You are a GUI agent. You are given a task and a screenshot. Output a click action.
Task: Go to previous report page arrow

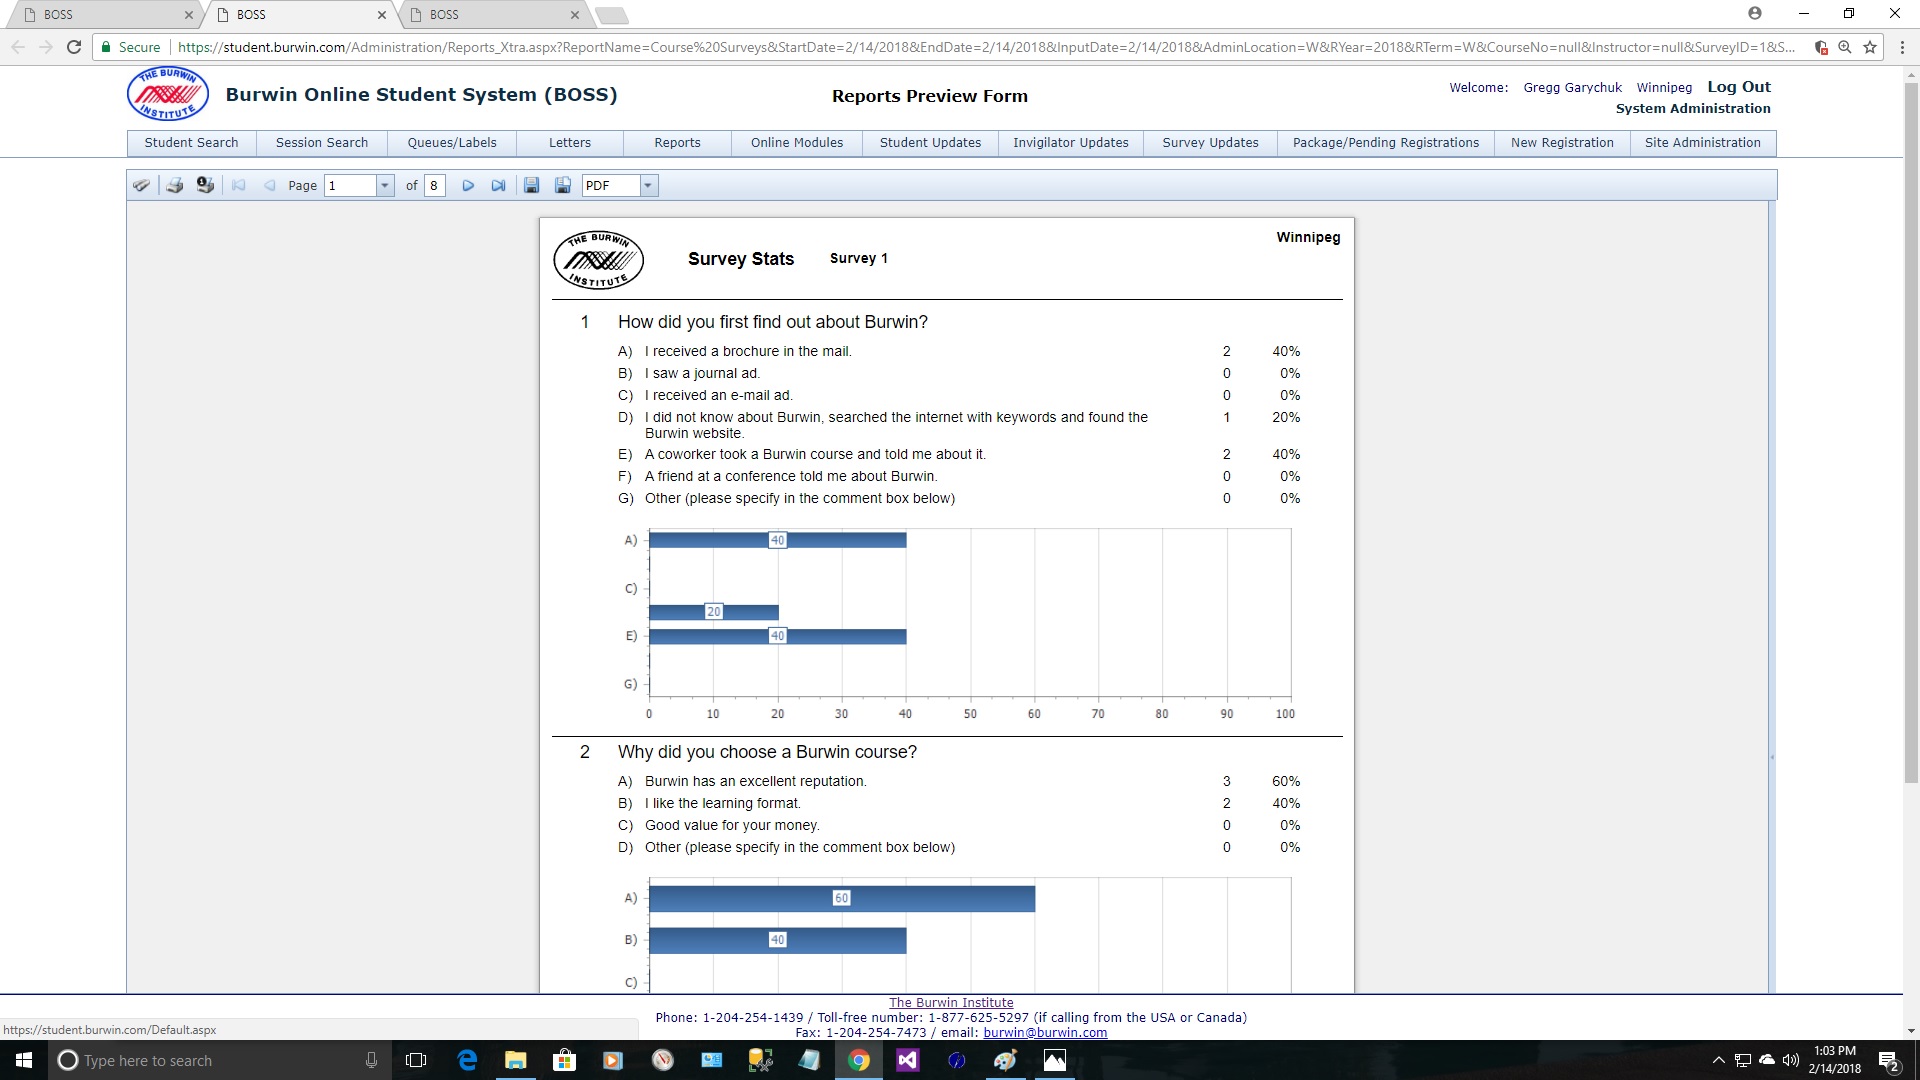coord(269,185)
